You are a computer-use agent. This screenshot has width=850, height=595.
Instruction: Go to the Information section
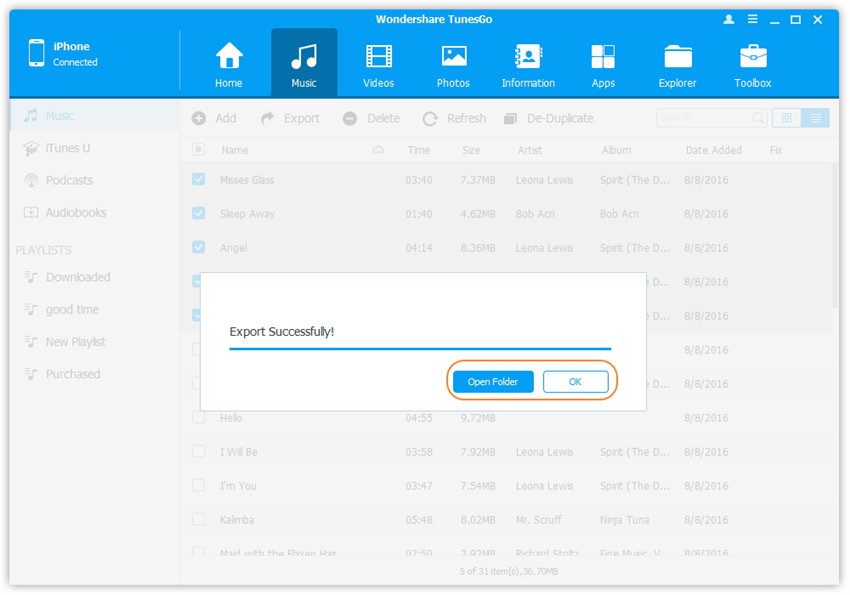528,65
